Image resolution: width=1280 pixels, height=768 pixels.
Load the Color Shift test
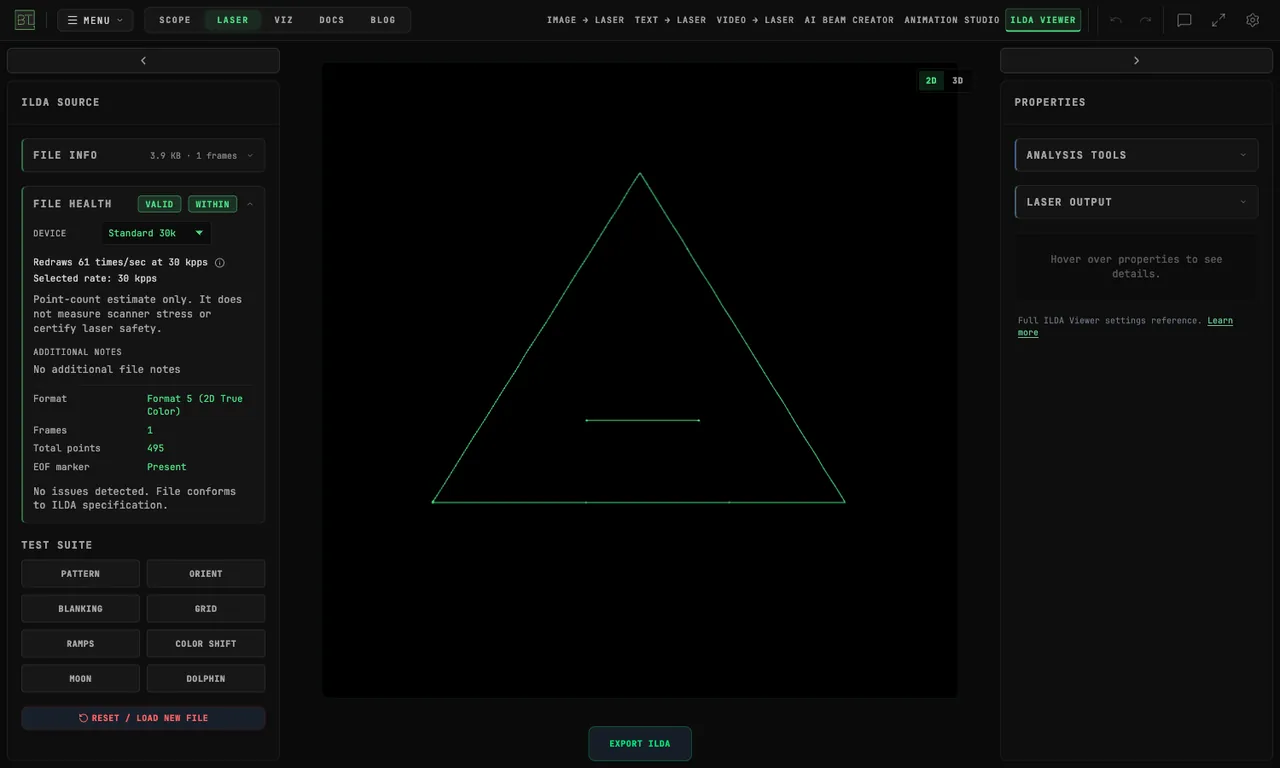[206, 644]
